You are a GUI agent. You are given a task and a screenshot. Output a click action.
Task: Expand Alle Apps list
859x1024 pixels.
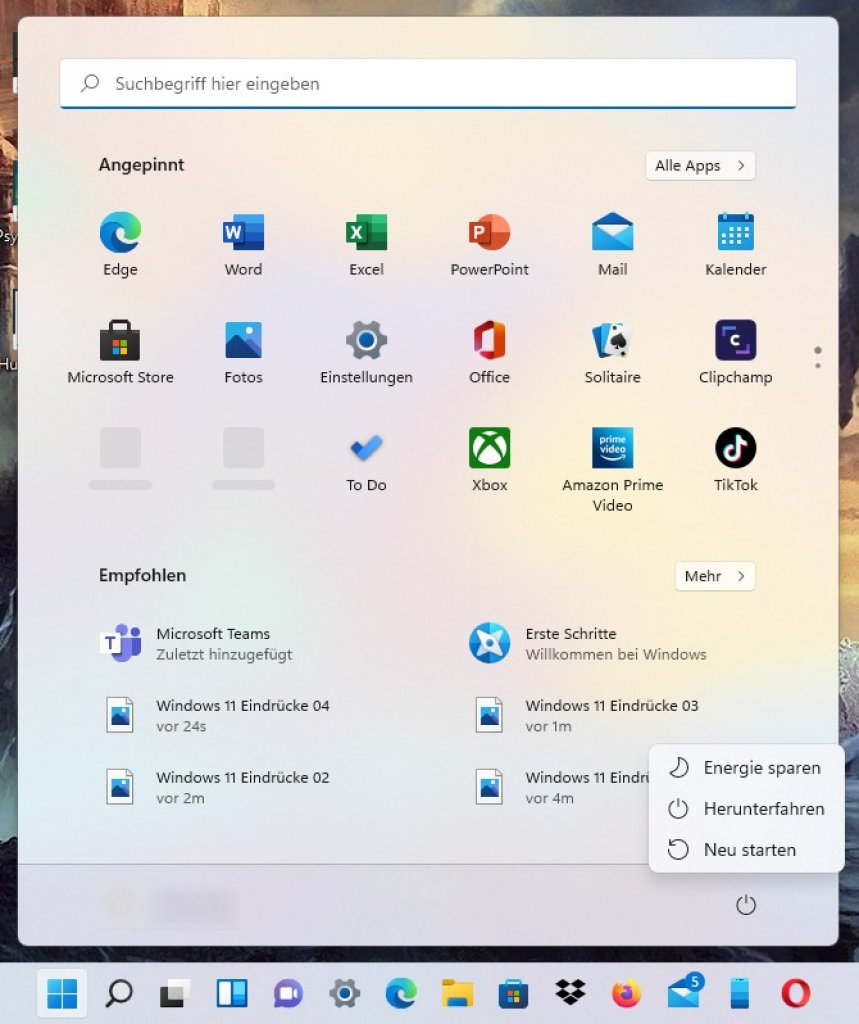700,165
